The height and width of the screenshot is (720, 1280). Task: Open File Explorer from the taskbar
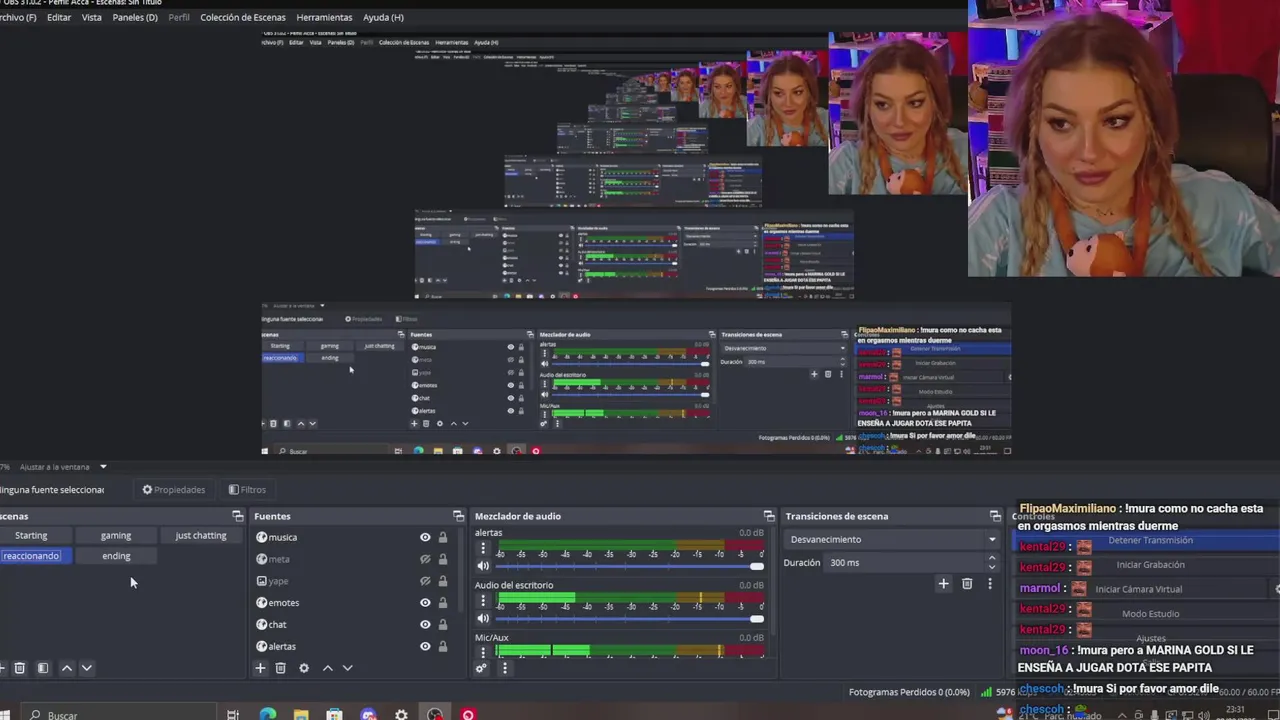click(x=301, y=714)
